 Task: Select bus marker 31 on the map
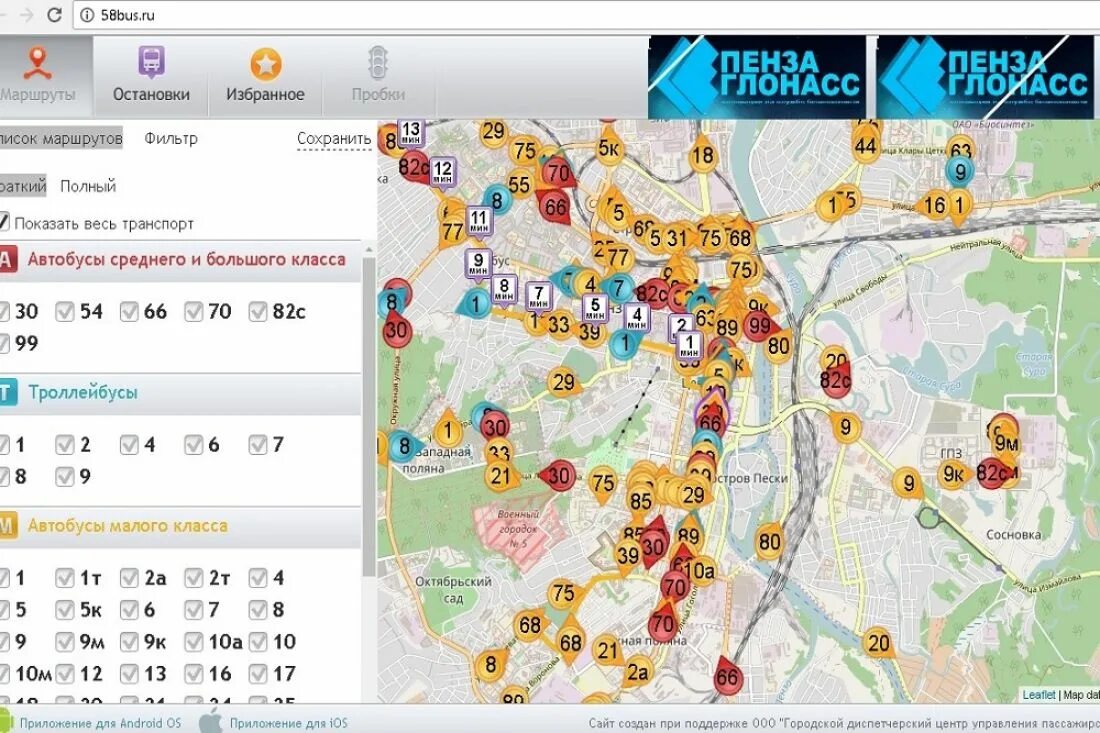[676, 238]
